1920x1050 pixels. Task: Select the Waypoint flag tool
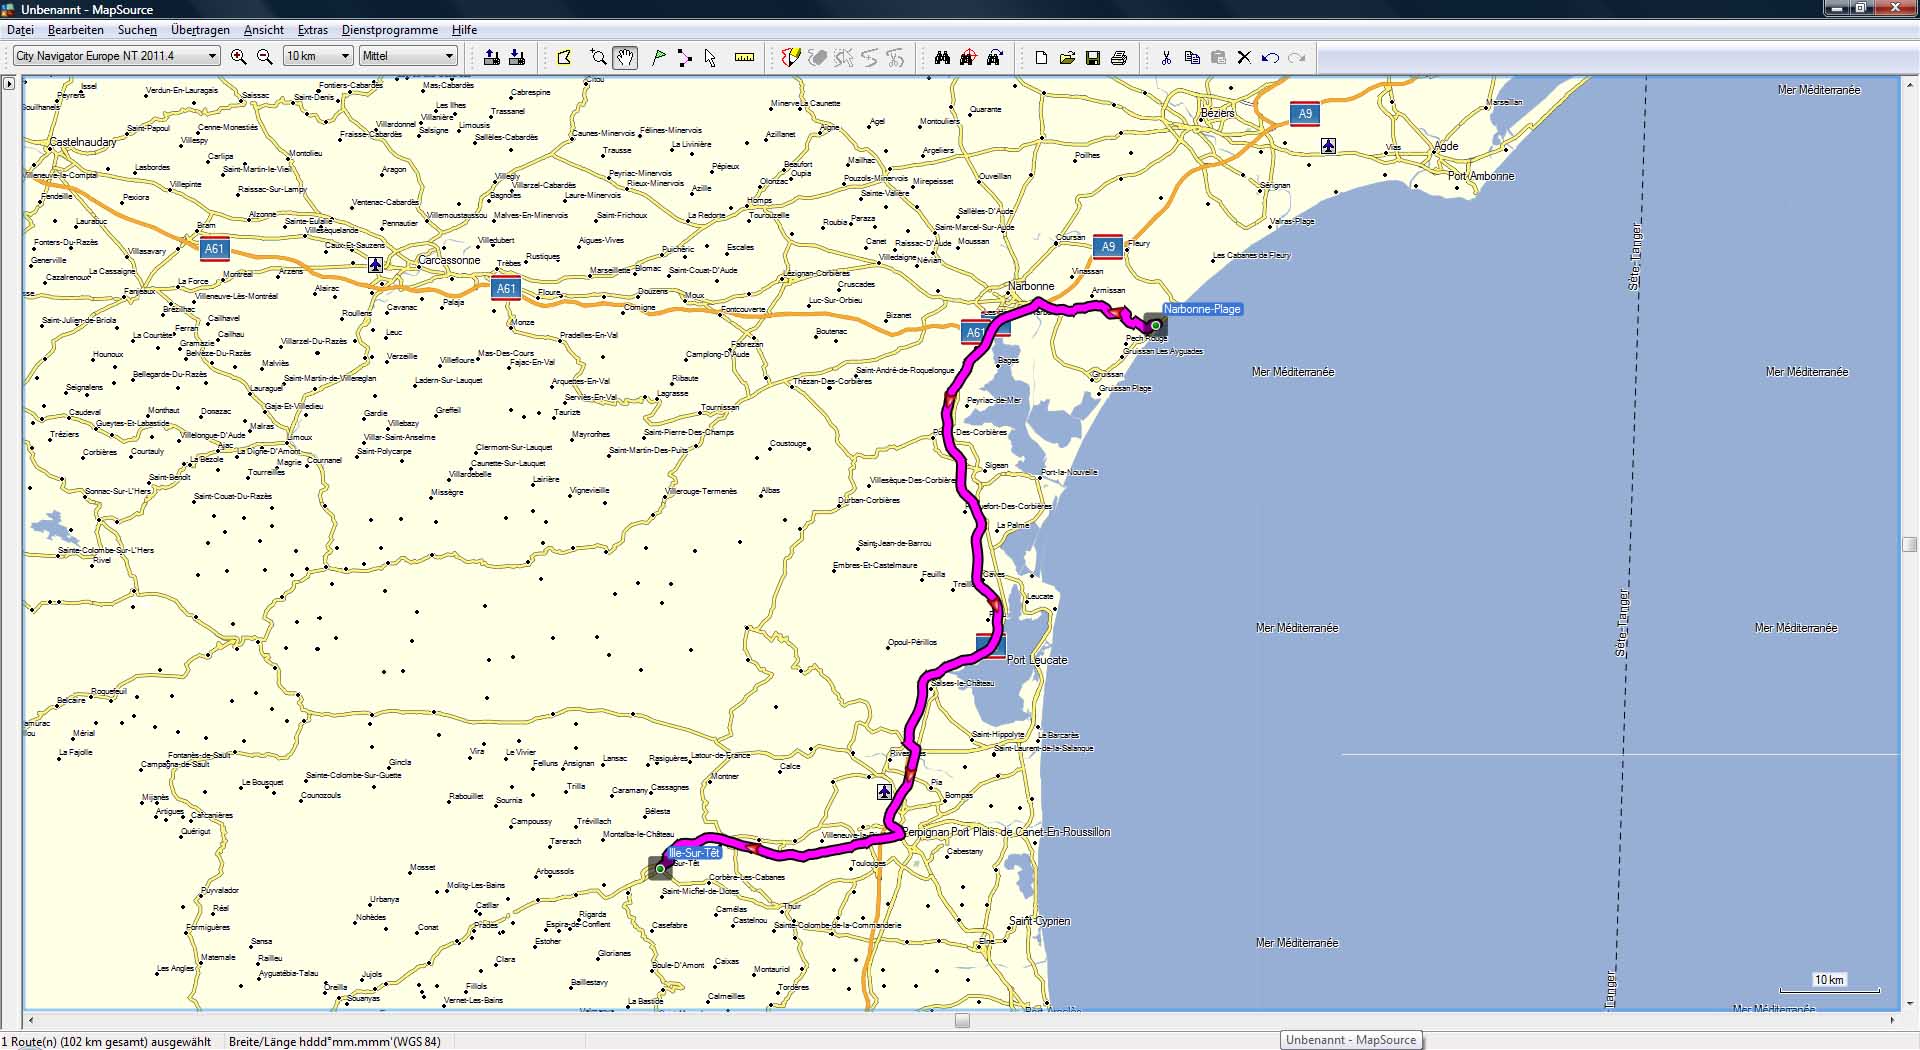point(658,57)
